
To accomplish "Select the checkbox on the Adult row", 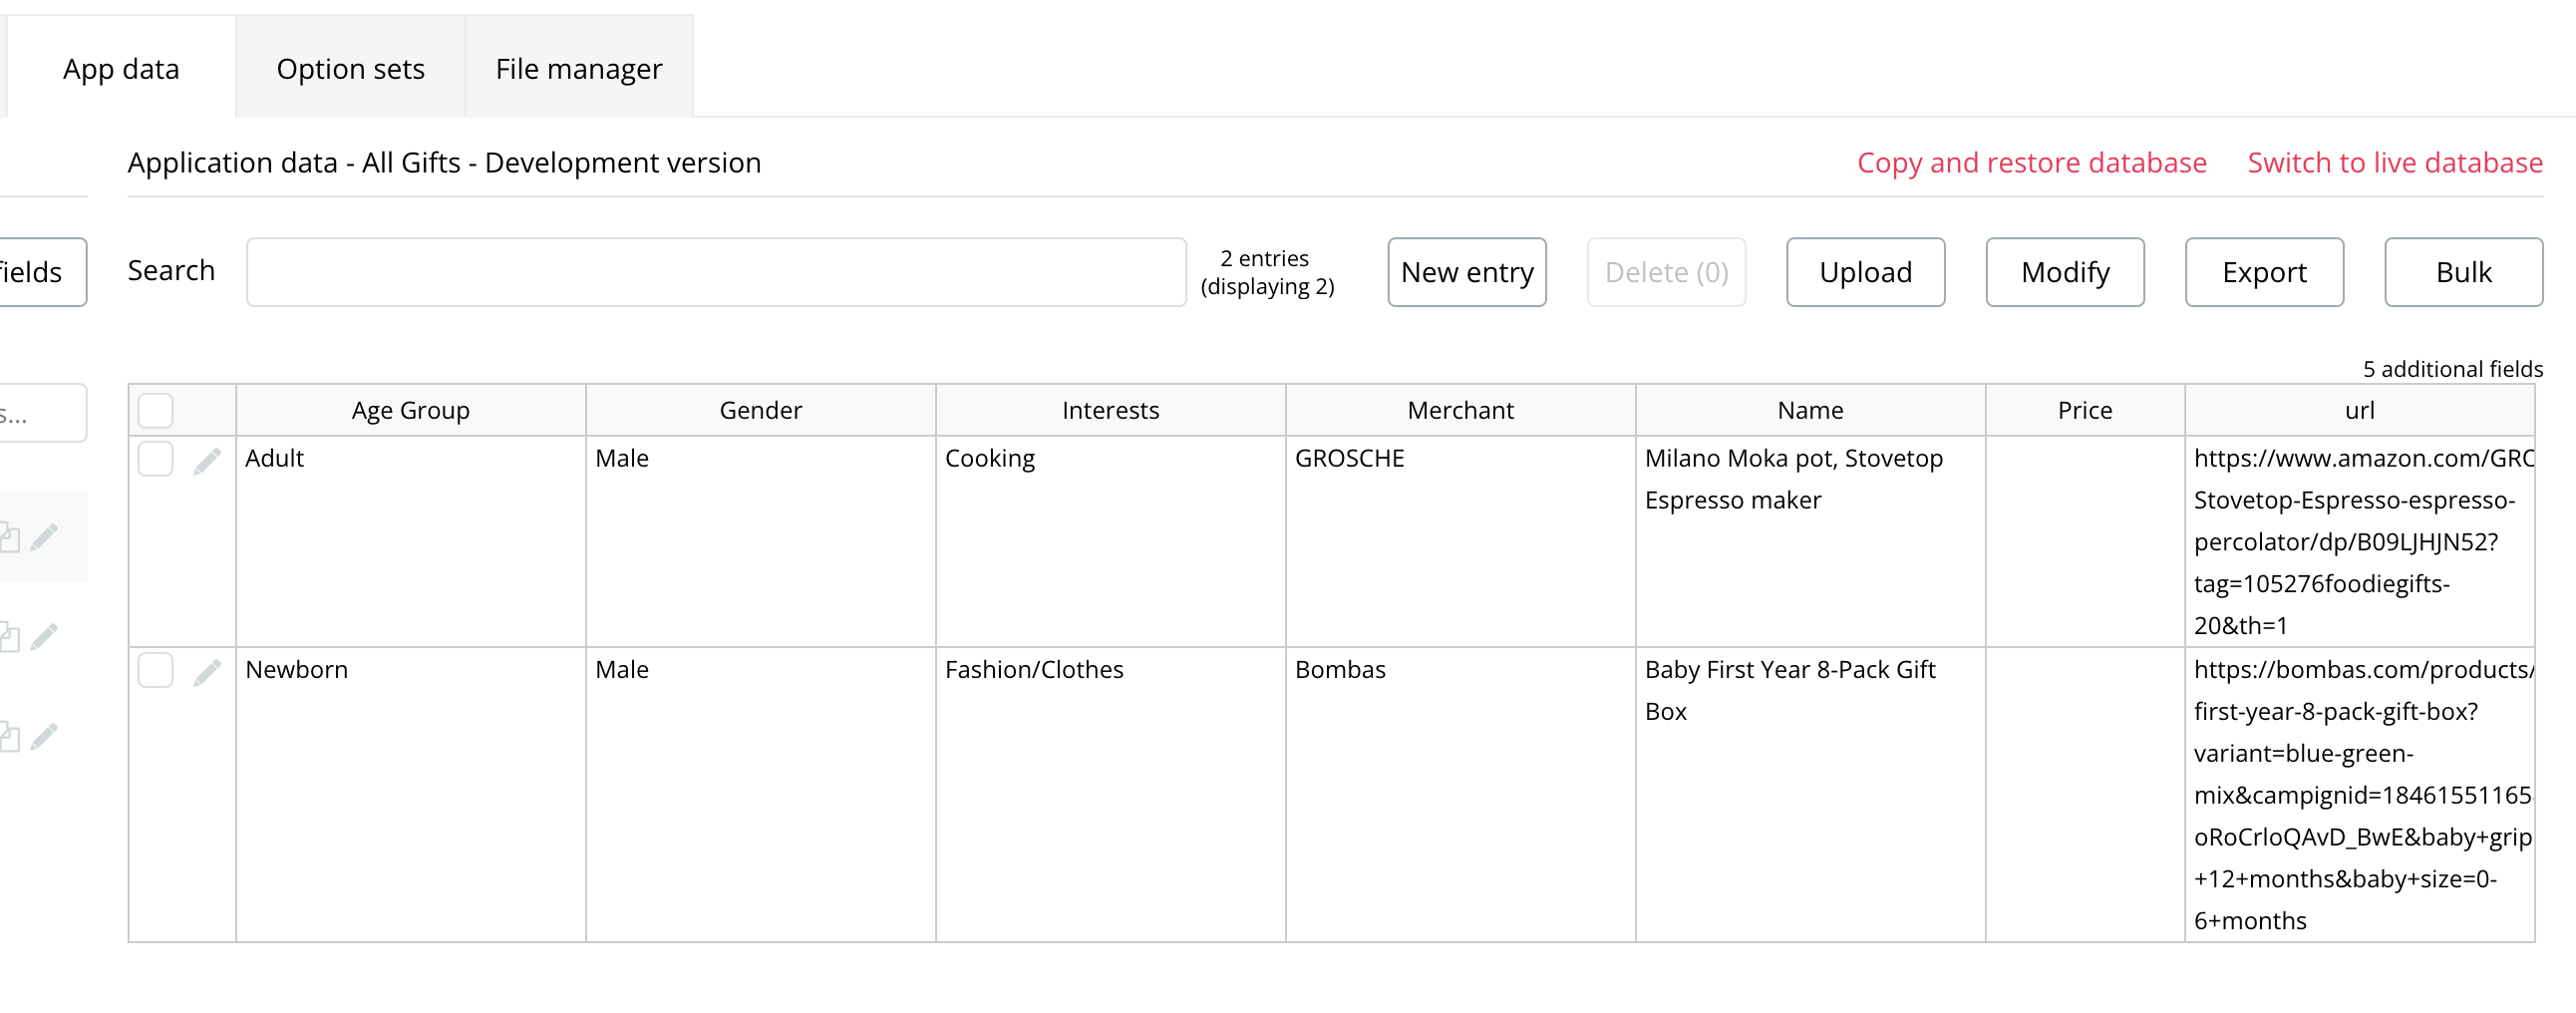I will pyautogui.click(x=156, y=459).
